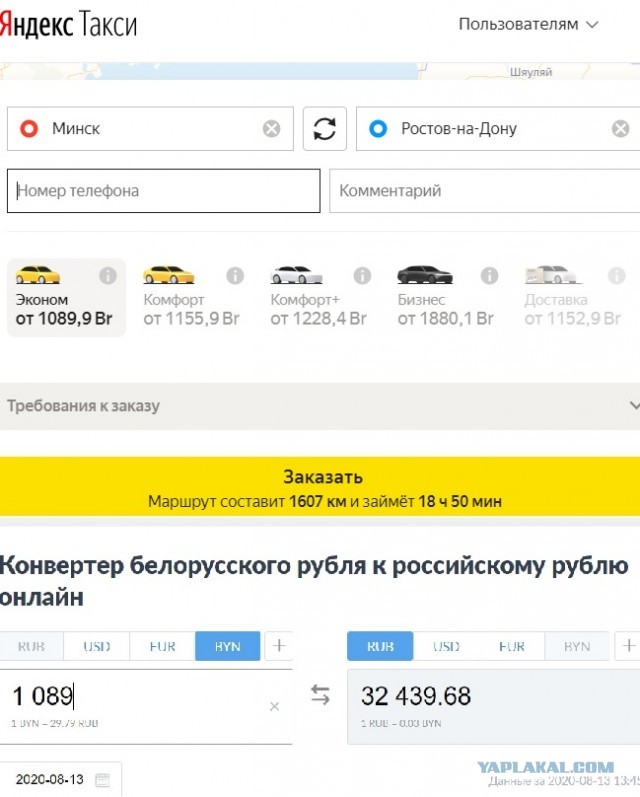Select BYN as target currency

pos(576,646)
